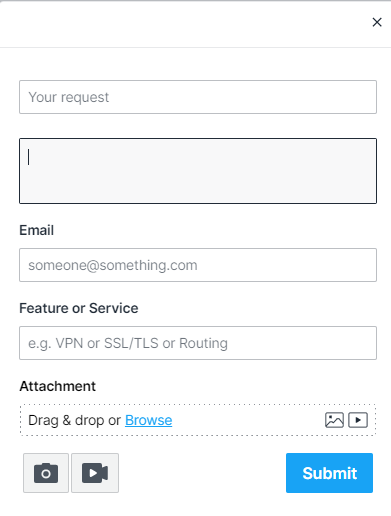The height and width of the screenshot is (516, 391).
Task: Place caret at the blinking cursor in description box
Action: point(29,157)
